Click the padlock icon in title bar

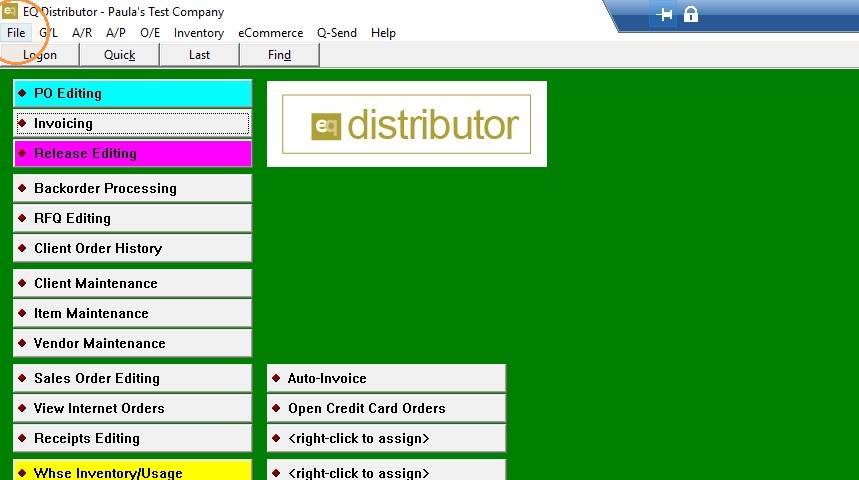[x=691, y=14]
